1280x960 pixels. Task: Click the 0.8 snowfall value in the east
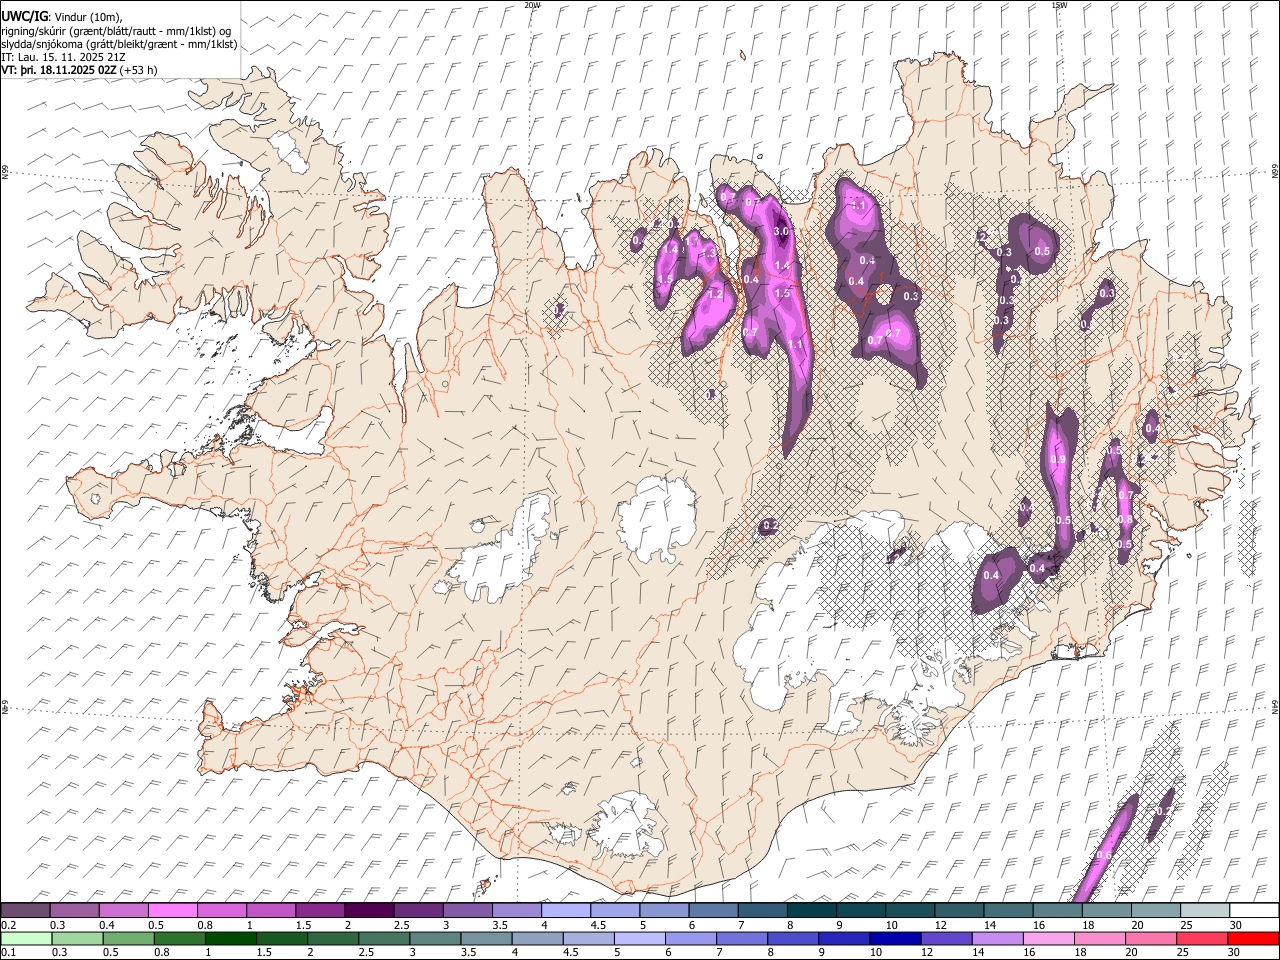1125,519
